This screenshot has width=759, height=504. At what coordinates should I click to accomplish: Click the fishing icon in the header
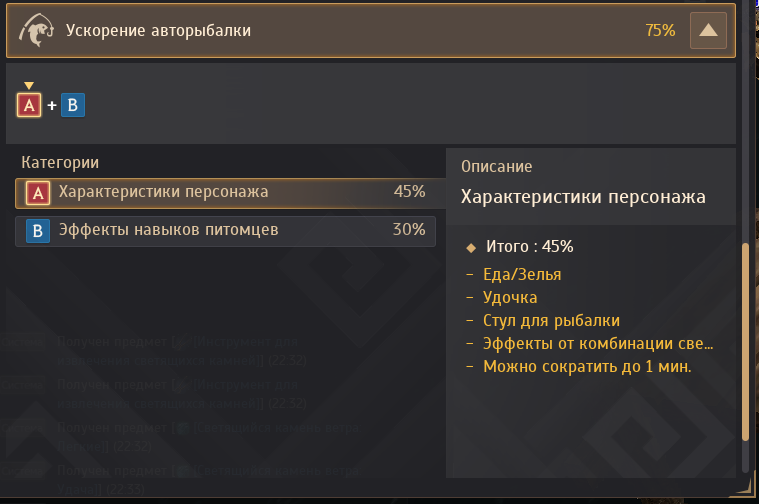tap(34, 30)
